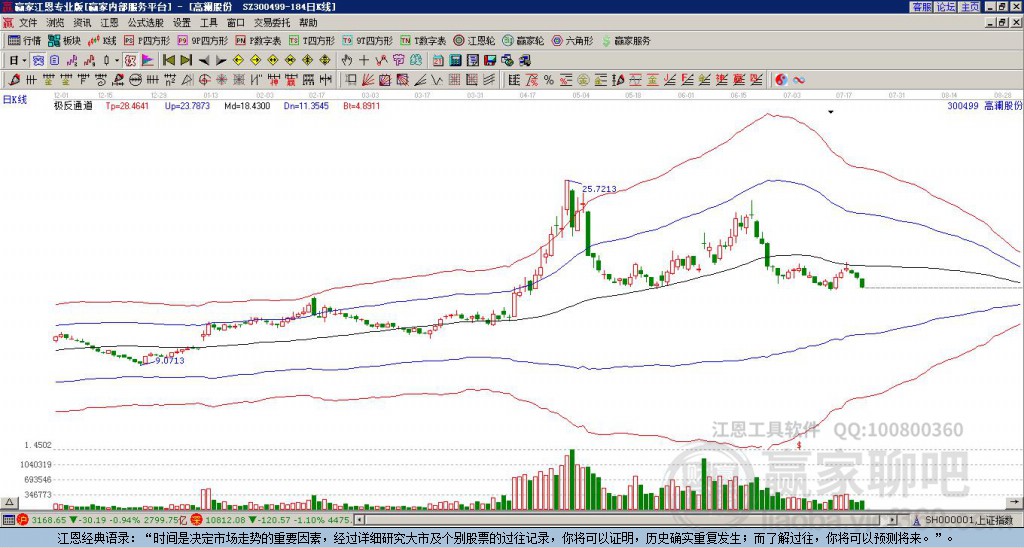Click the Up=23.7873 value
This screenshot has height=548, width=1024.
187,105
